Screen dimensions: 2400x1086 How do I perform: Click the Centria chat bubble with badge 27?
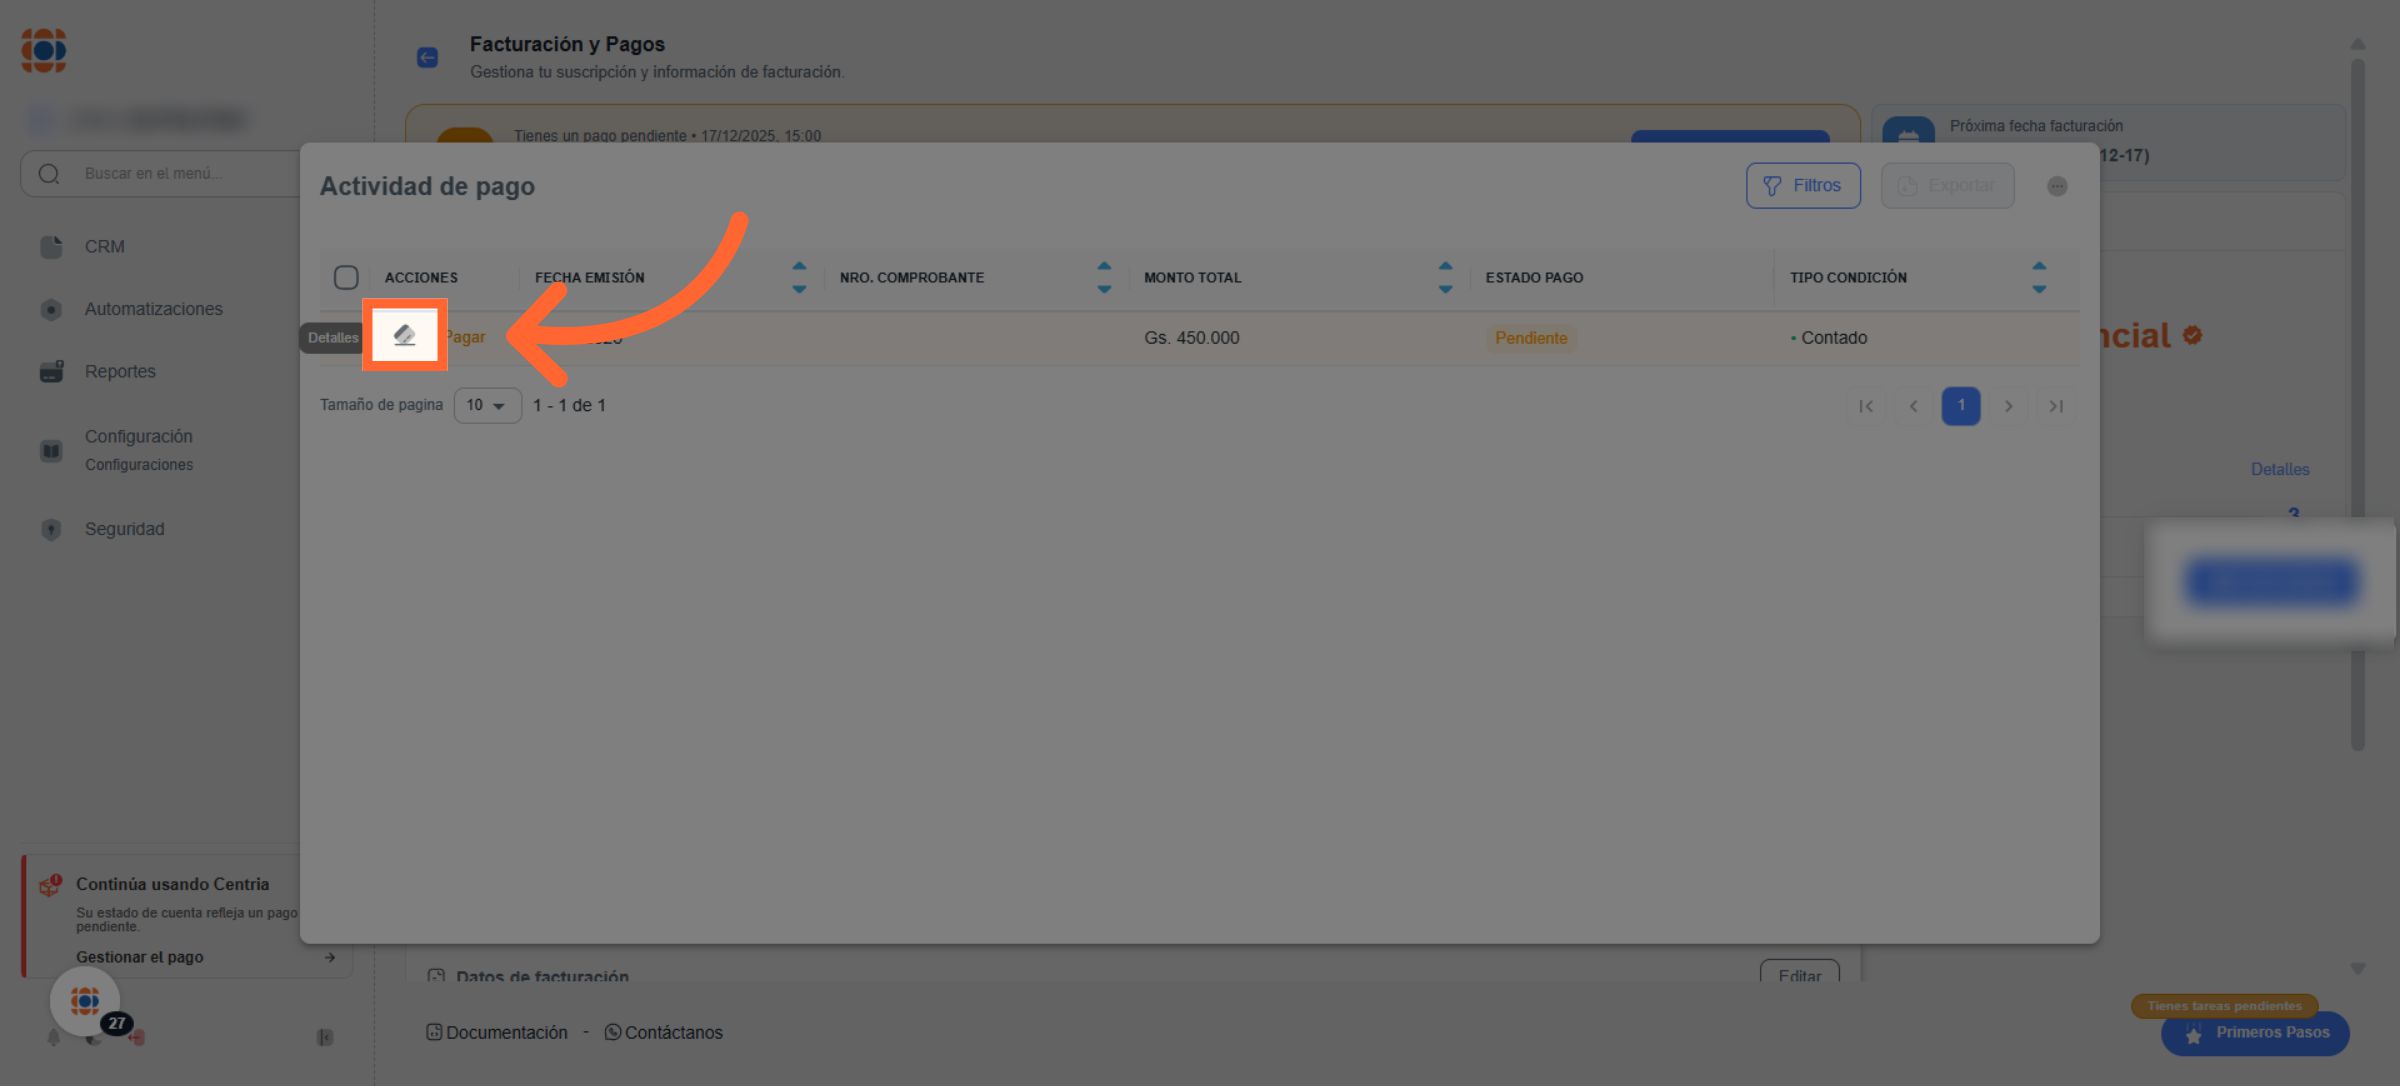(x=86, y=1001)
